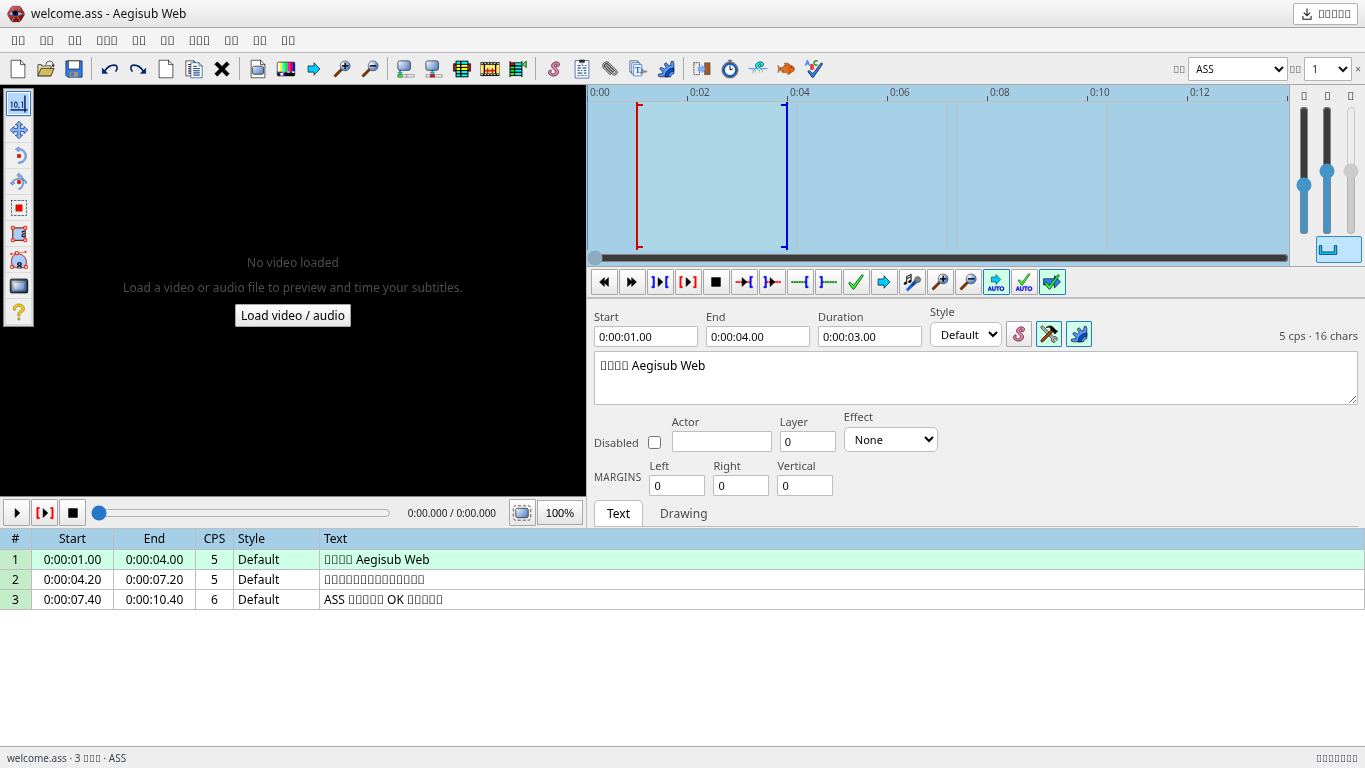Open translation assistant fish icon
This screenshot has width=1365, height=768.
[x=785, y=69]
